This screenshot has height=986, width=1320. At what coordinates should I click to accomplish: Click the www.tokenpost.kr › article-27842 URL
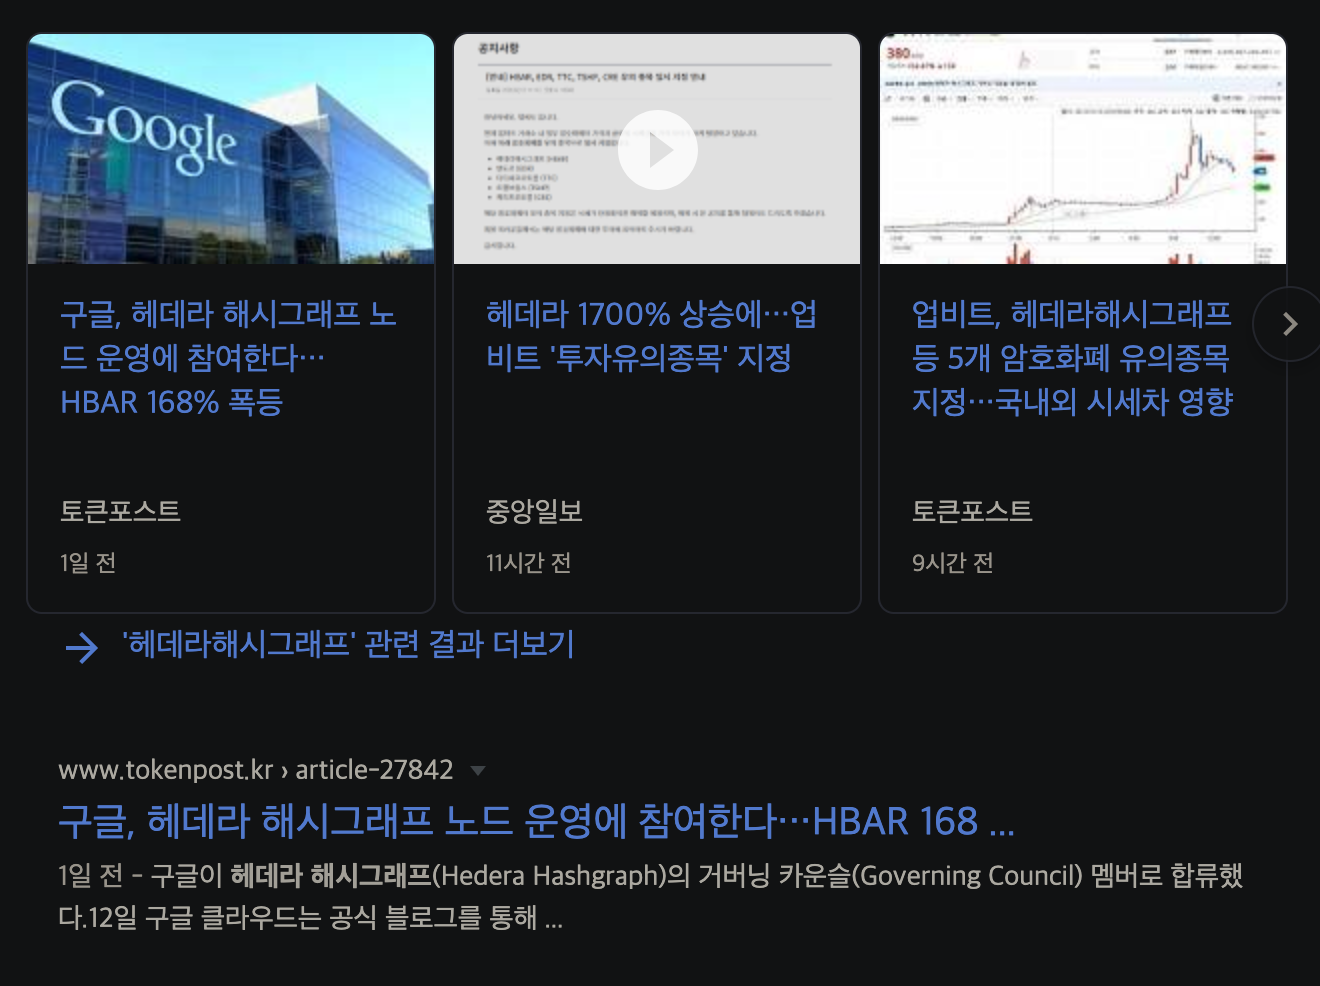(x=256, y=770)
